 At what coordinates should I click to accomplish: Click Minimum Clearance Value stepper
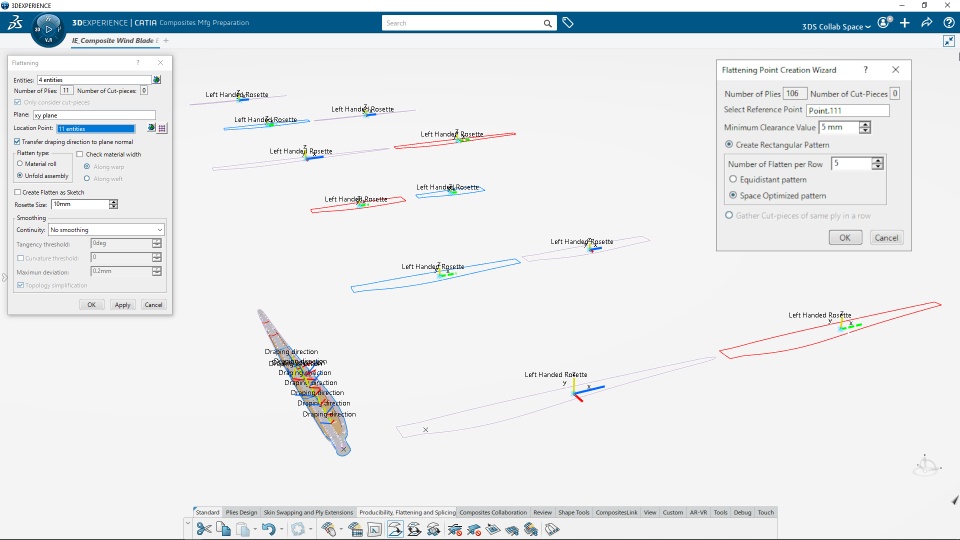pos(864,127)
